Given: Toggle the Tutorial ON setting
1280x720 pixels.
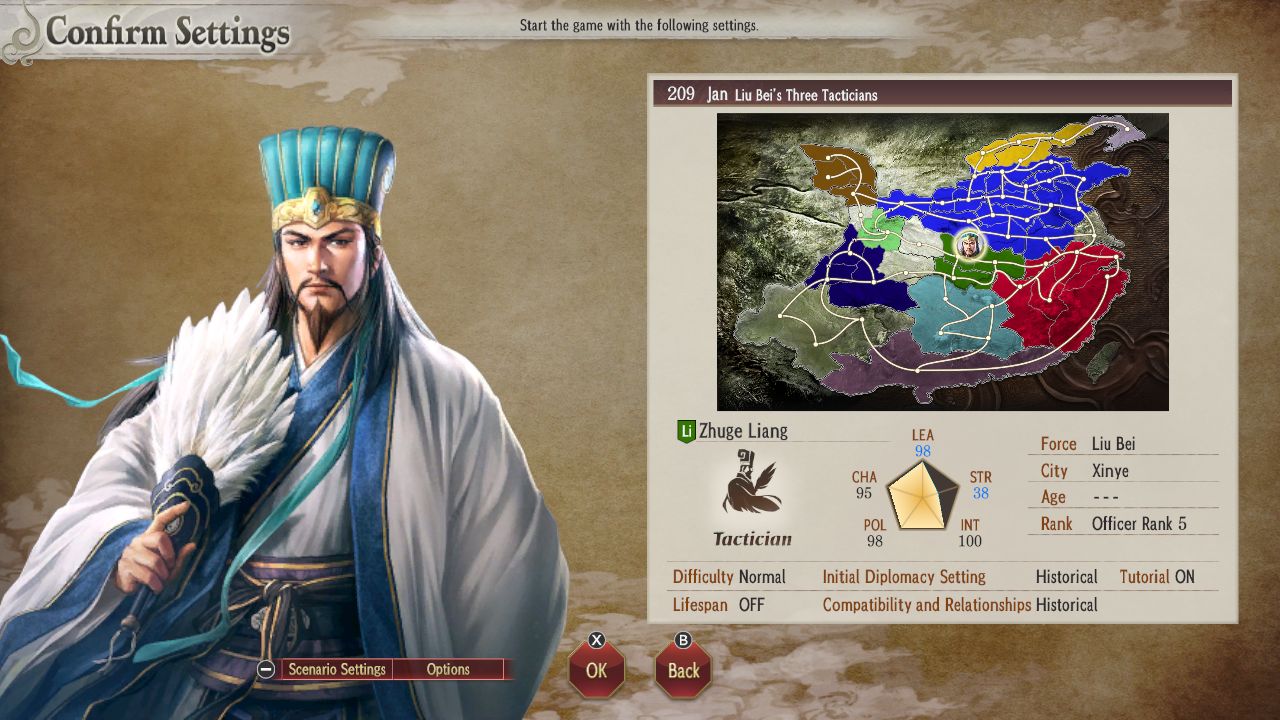Looking at the screenshot, I should pyautogui.click(x=1156, y=577).
